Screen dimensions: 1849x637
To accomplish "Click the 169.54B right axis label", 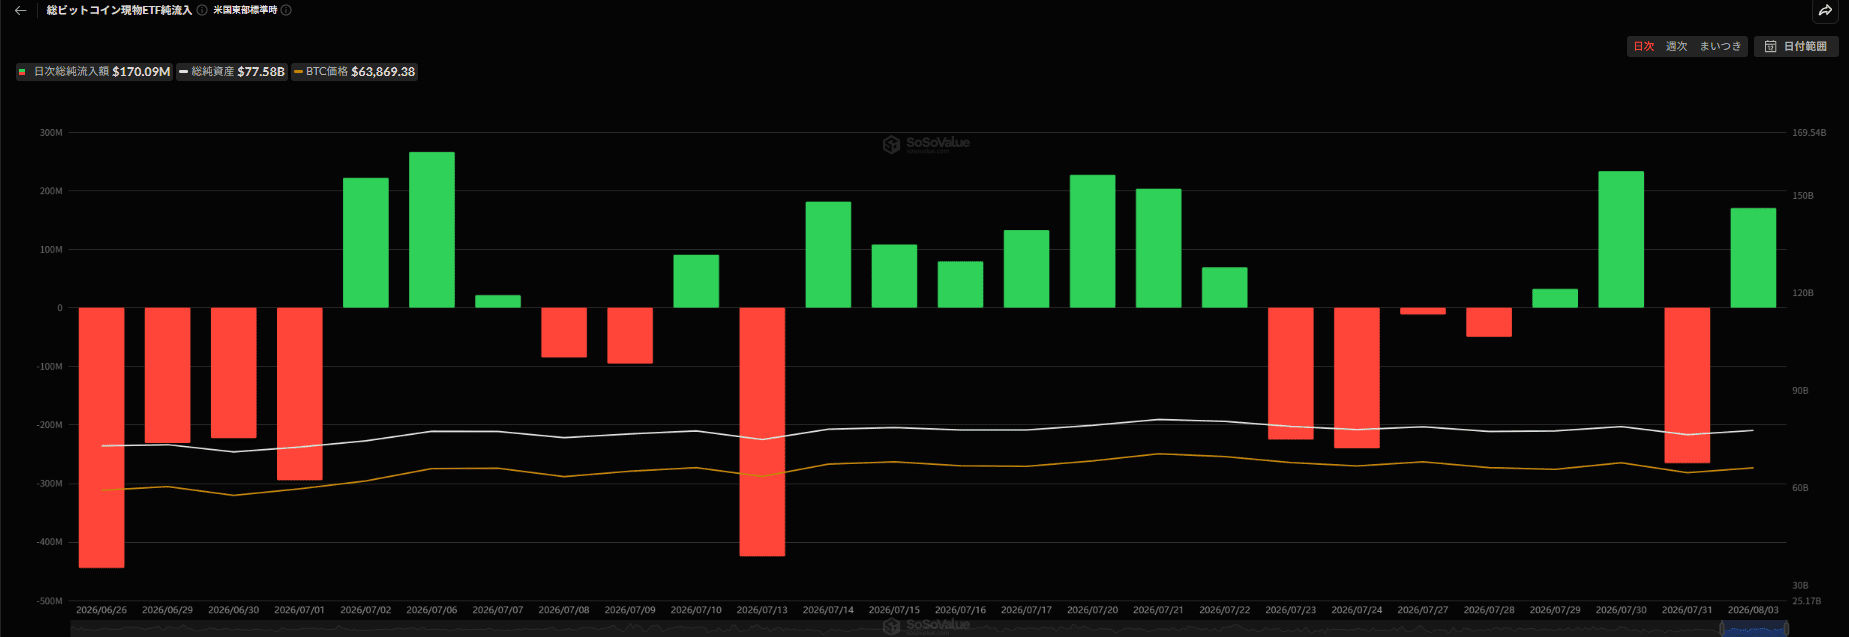I will tap(1809, 132).
